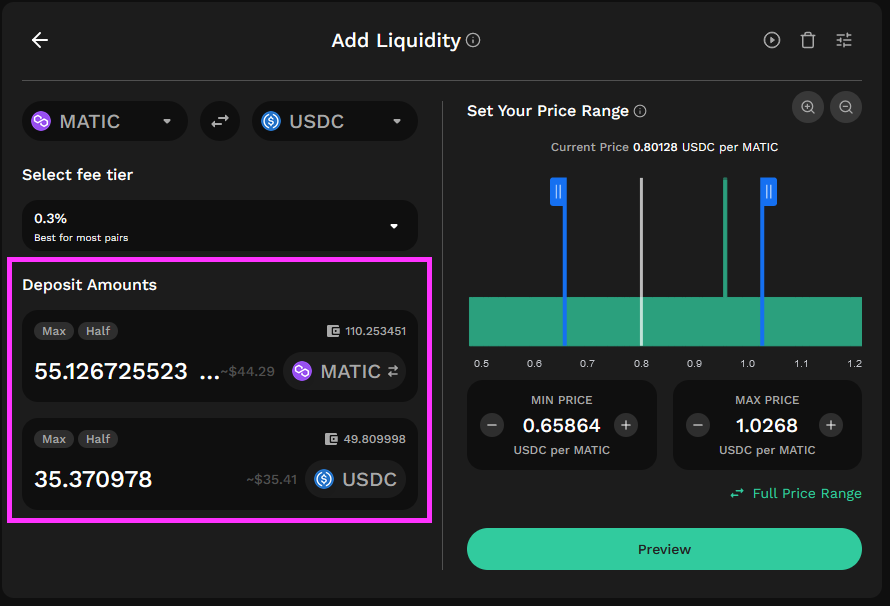Edit the MATIC amount 55.126725523 field
The height and width of the screenshot is (606, 890).
point(126,371)
